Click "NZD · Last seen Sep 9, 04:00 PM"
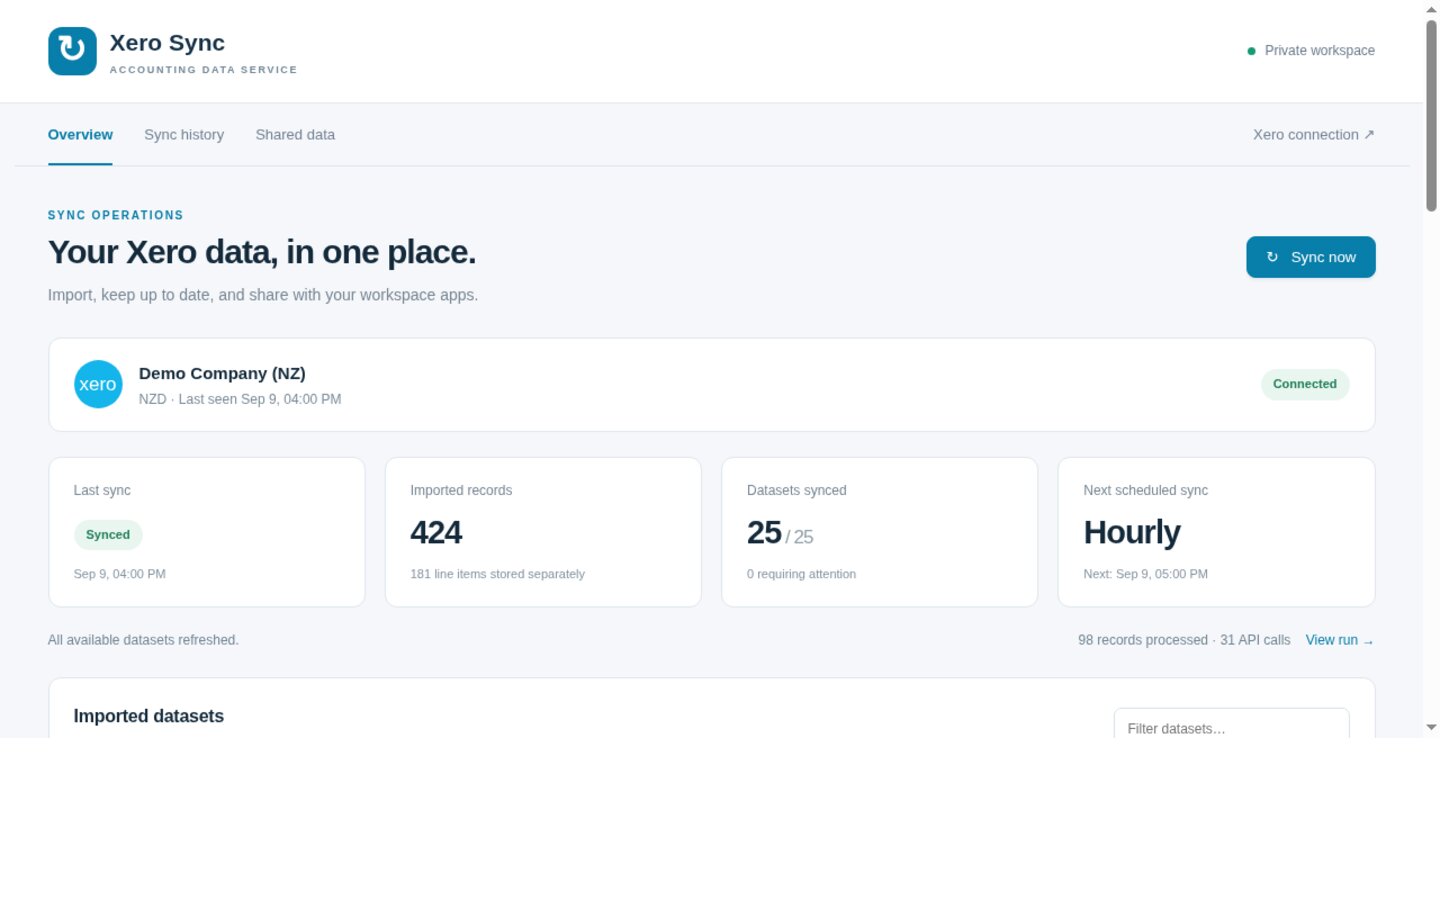1440x900 pixels. click(240, 399)
